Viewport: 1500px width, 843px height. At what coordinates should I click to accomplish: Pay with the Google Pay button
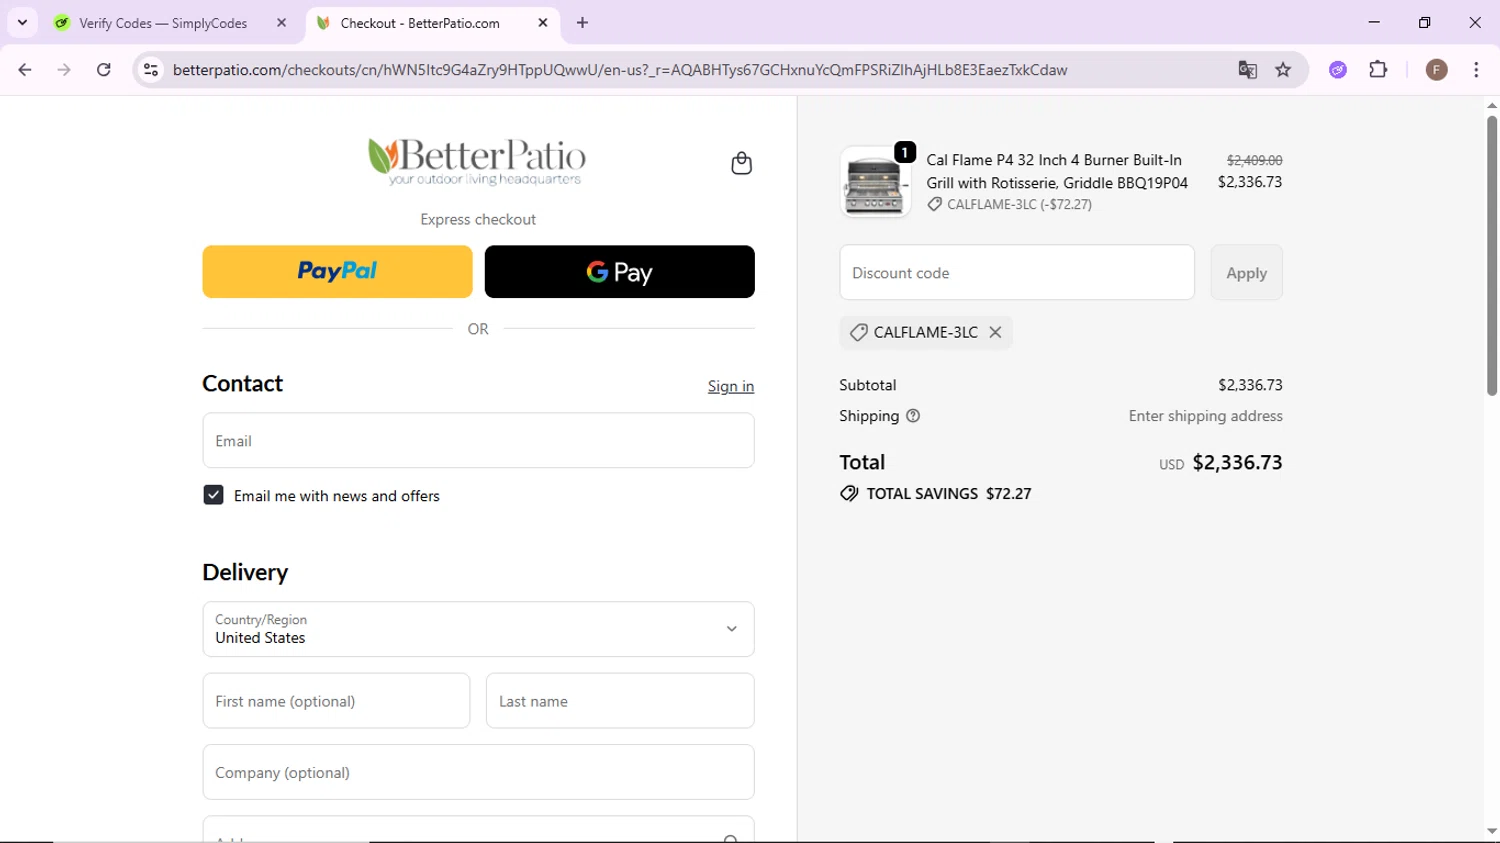[619, 271]
